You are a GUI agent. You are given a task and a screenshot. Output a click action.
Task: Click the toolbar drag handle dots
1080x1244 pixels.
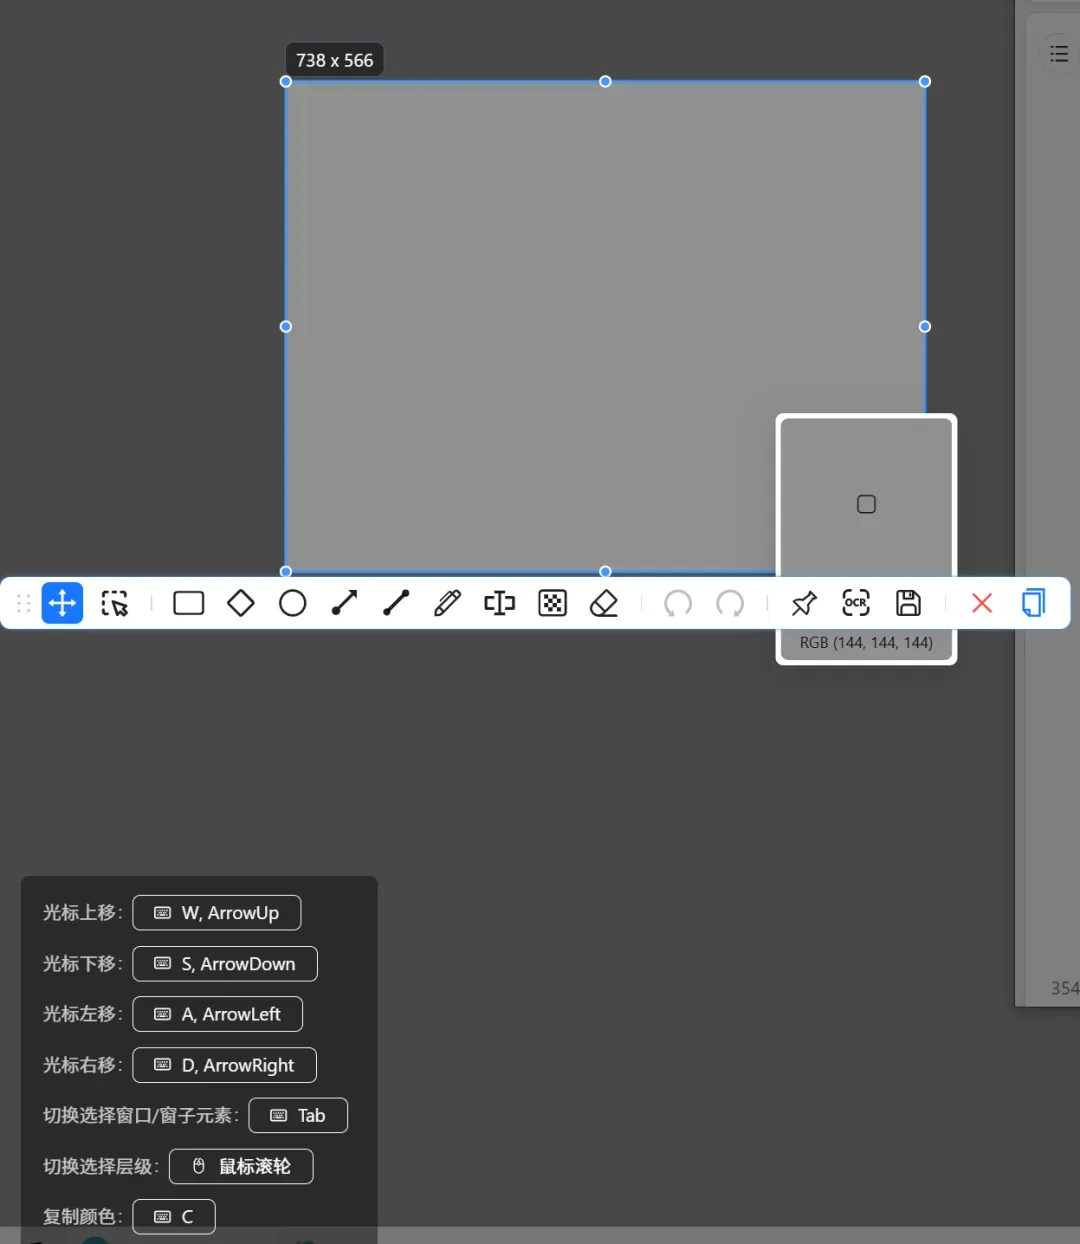tap(24, 603)
